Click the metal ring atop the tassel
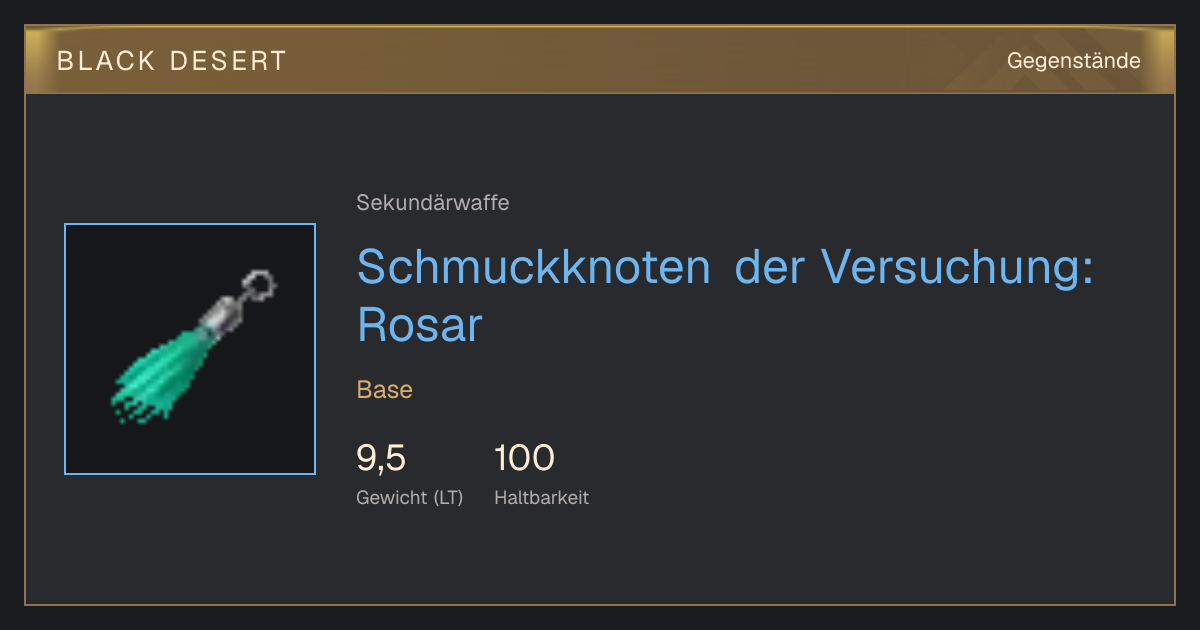The image size is (1200, 630). click(x=259, y=284)
